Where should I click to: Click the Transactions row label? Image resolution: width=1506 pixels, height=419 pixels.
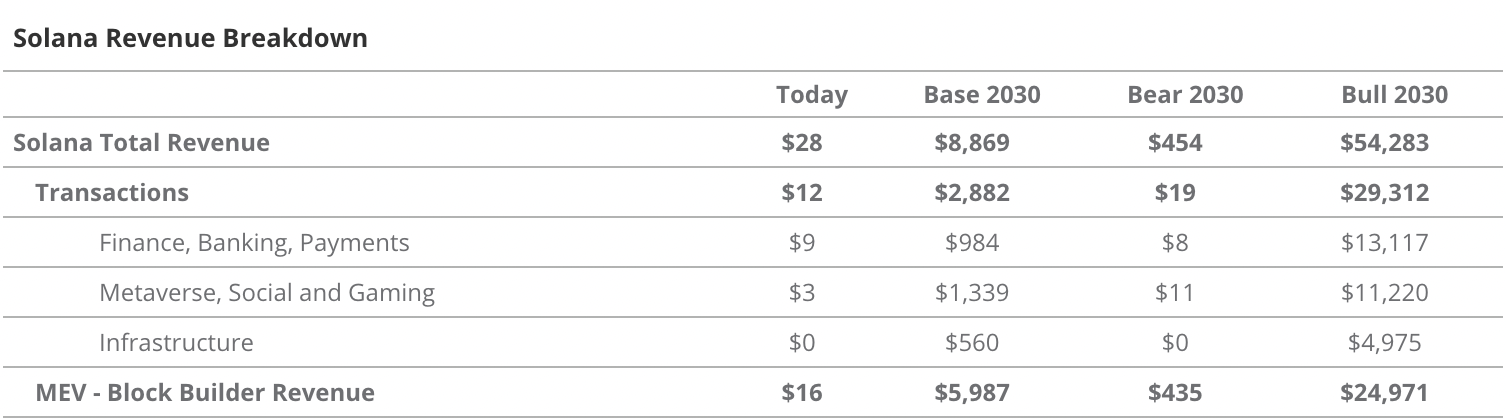point(112,192)
